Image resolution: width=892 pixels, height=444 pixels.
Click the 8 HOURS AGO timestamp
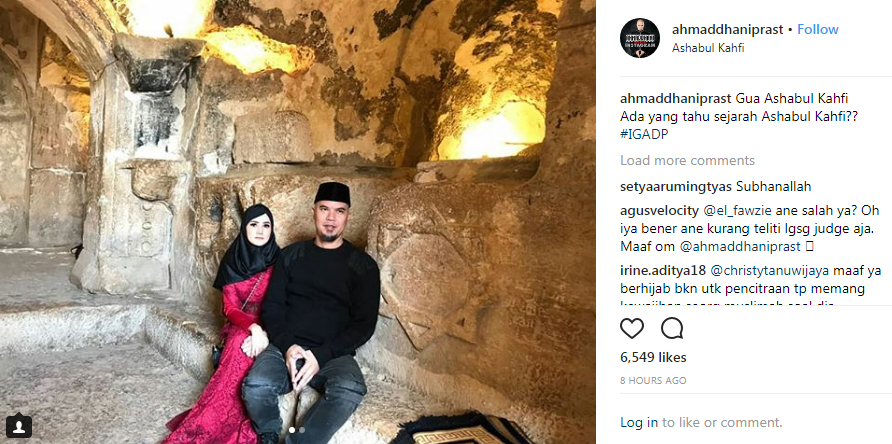click(x=653, y=380)
